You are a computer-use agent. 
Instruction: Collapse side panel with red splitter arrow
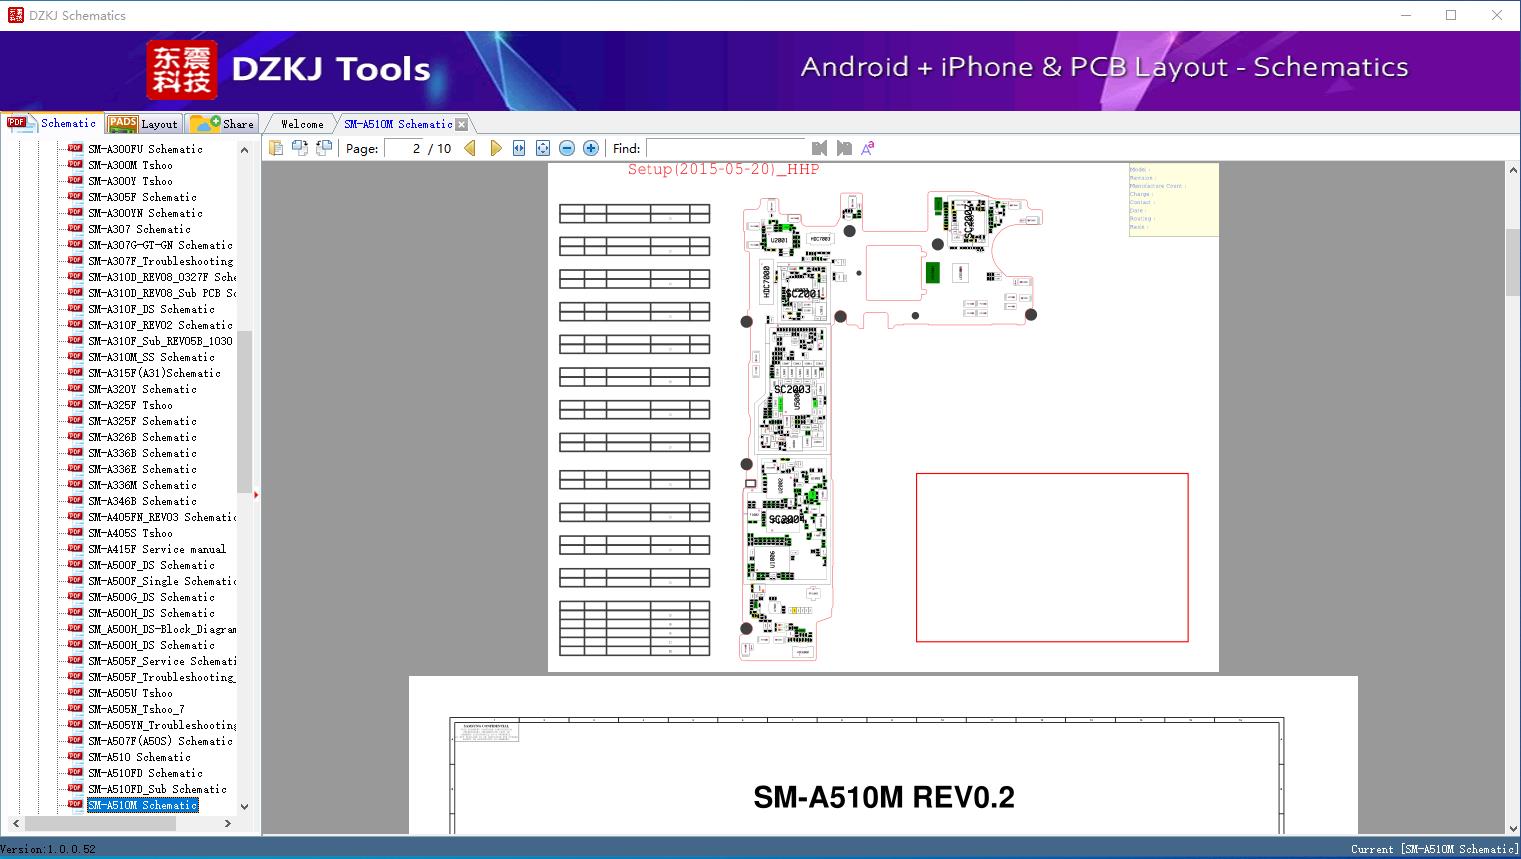tap(256, 494)
